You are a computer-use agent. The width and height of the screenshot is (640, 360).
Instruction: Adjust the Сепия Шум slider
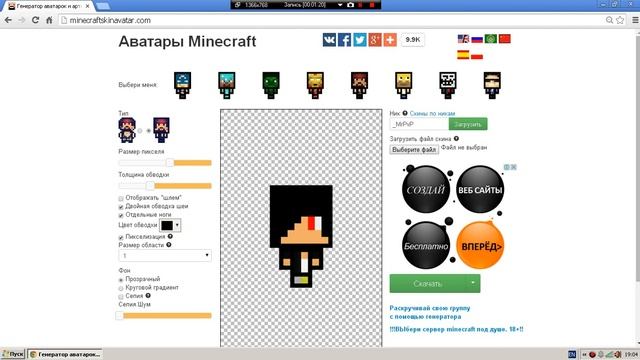[120, 316]
